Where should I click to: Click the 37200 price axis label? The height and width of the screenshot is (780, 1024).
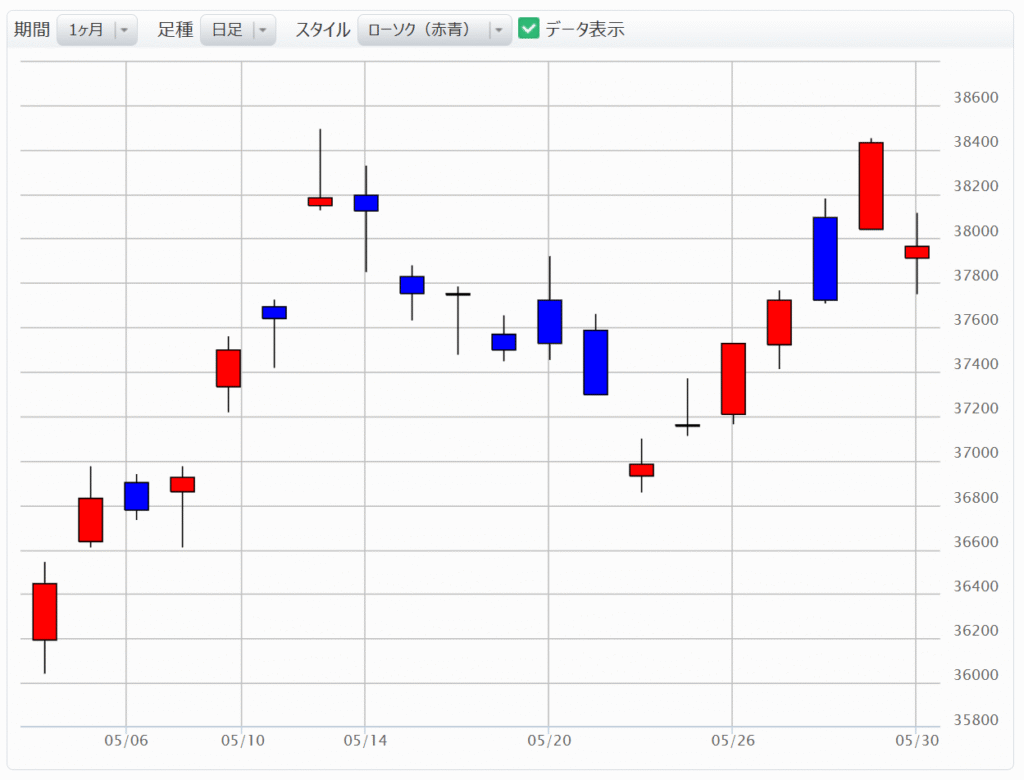tap(976, 408)
